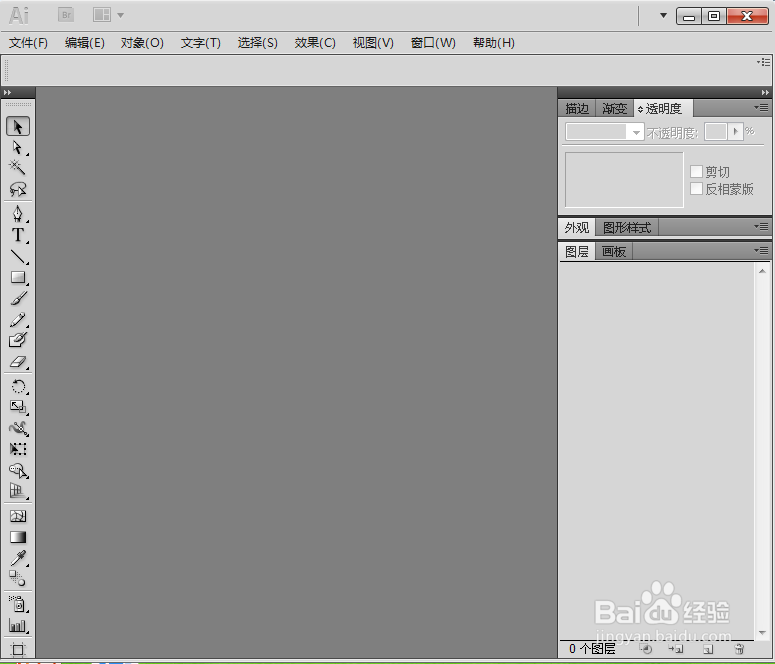Select the Pencil tool

tap(18, 319)
